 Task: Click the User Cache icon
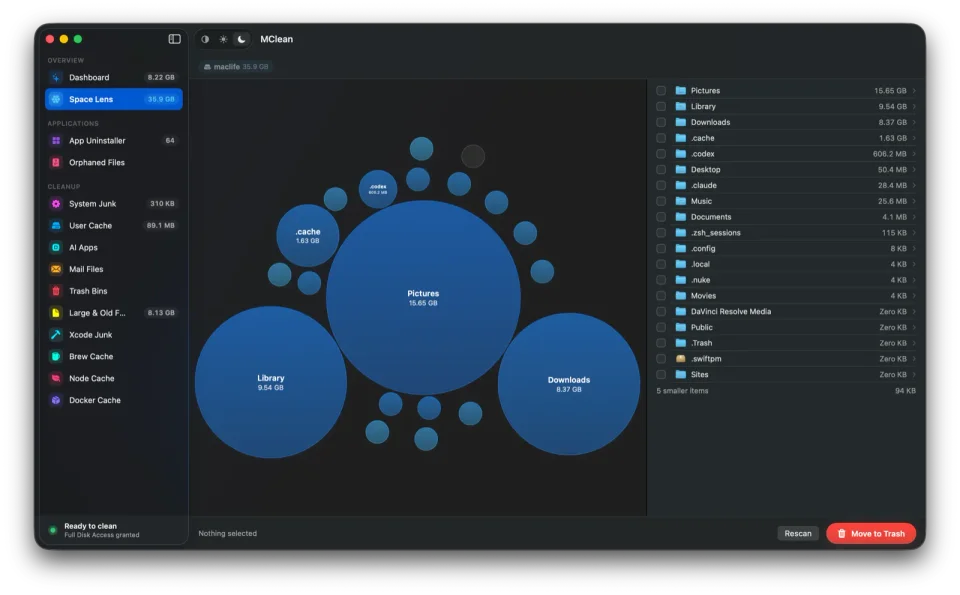coord(56,225)
